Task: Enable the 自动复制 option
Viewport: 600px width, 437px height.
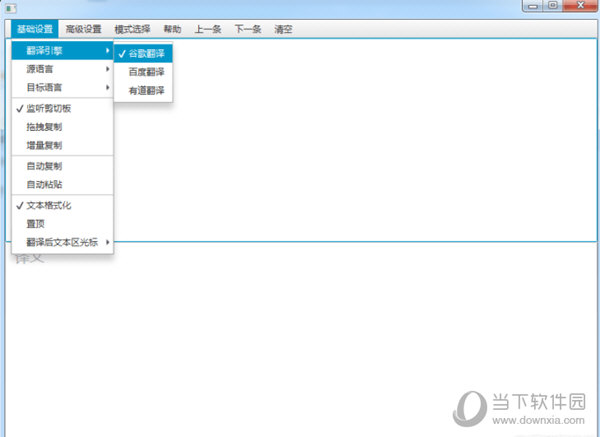Action: pyautogui.click(x=62, y=166)
